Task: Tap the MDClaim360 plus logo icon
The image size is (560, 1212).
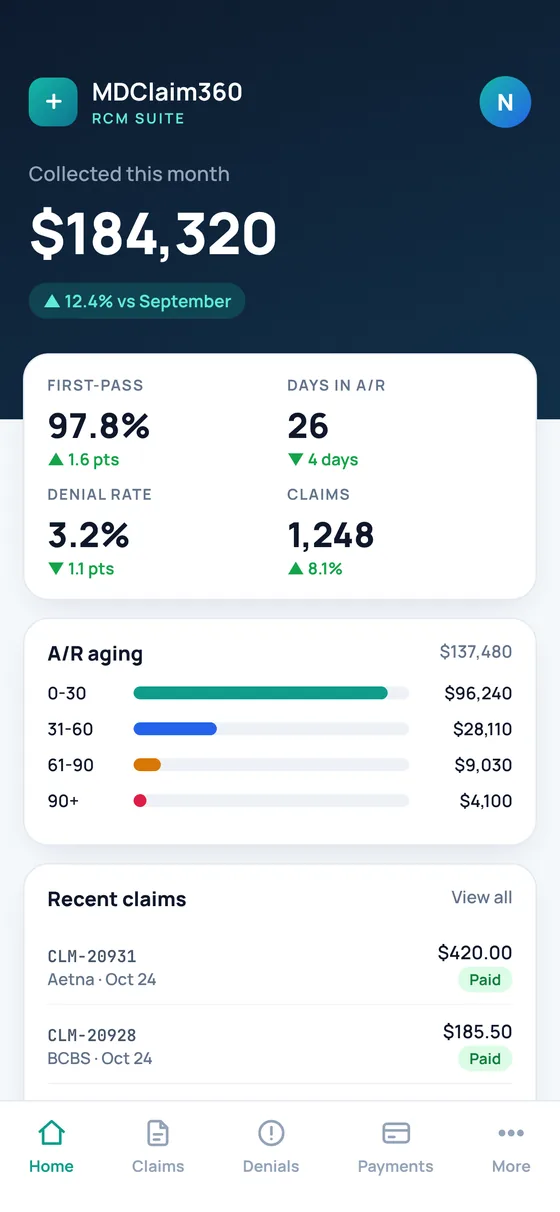Action: pyautogui.click(x=53, y=102)
